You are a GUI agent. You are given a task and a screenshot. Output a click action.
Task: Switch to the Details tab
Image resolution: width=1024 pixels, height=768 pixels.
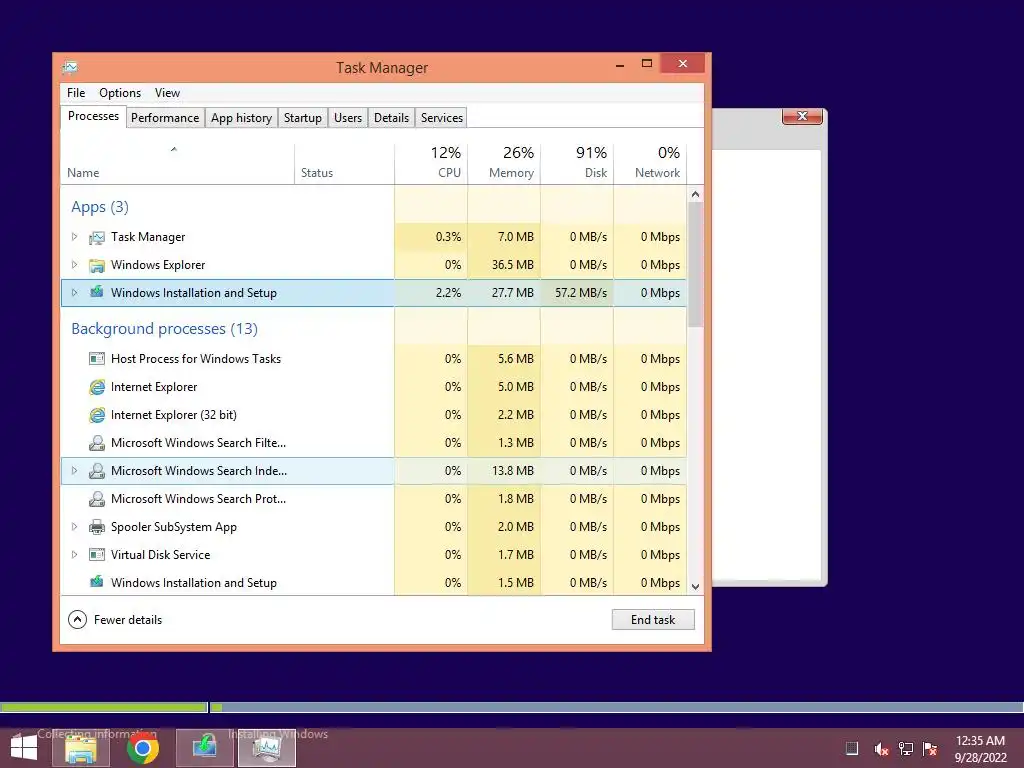391,118
